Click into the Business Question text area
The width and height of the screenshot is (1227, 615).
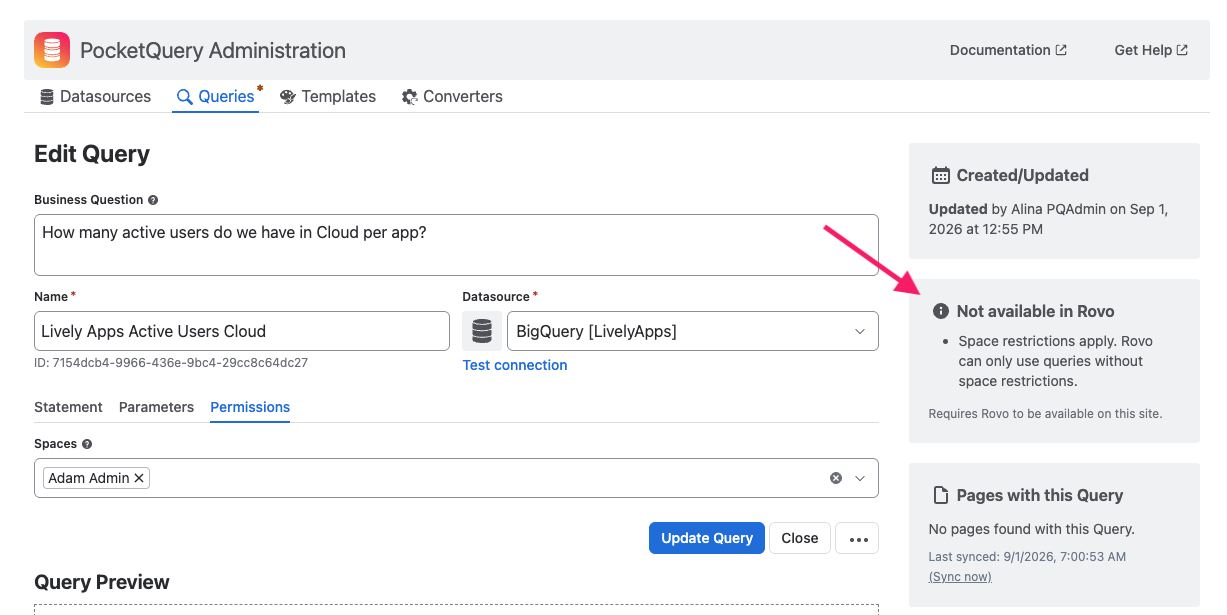456,245
